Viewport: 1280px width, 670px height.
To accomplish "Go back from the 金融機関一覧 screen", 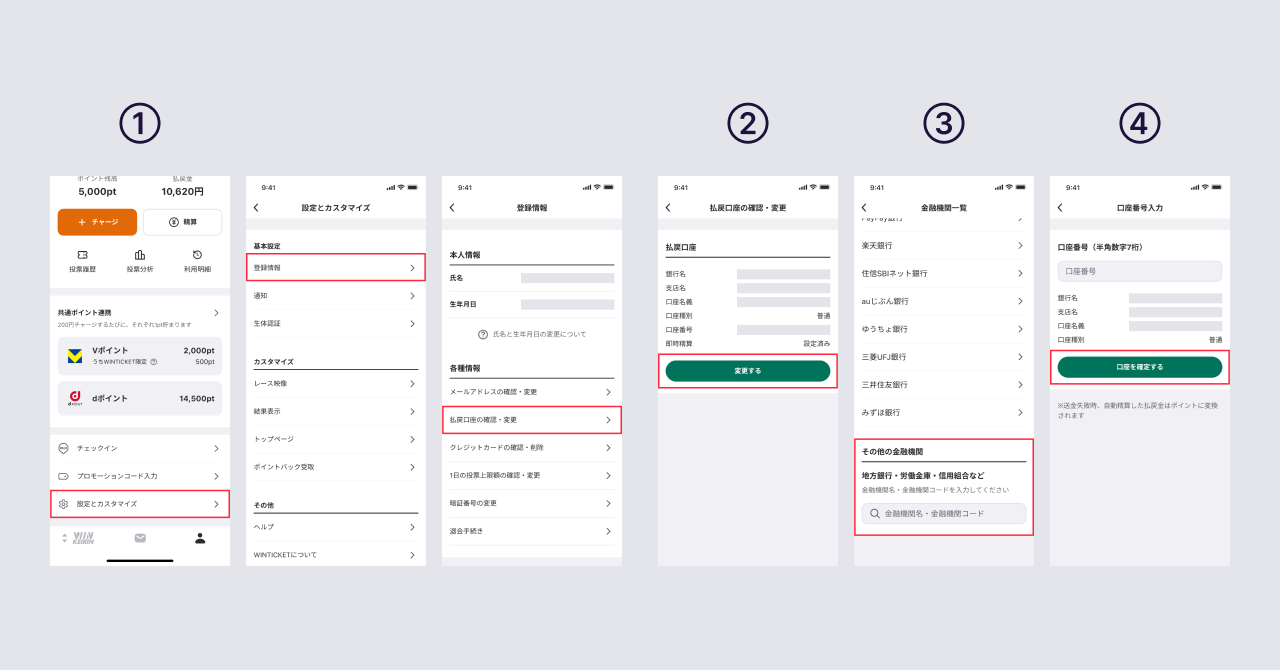I will [864, 208].
